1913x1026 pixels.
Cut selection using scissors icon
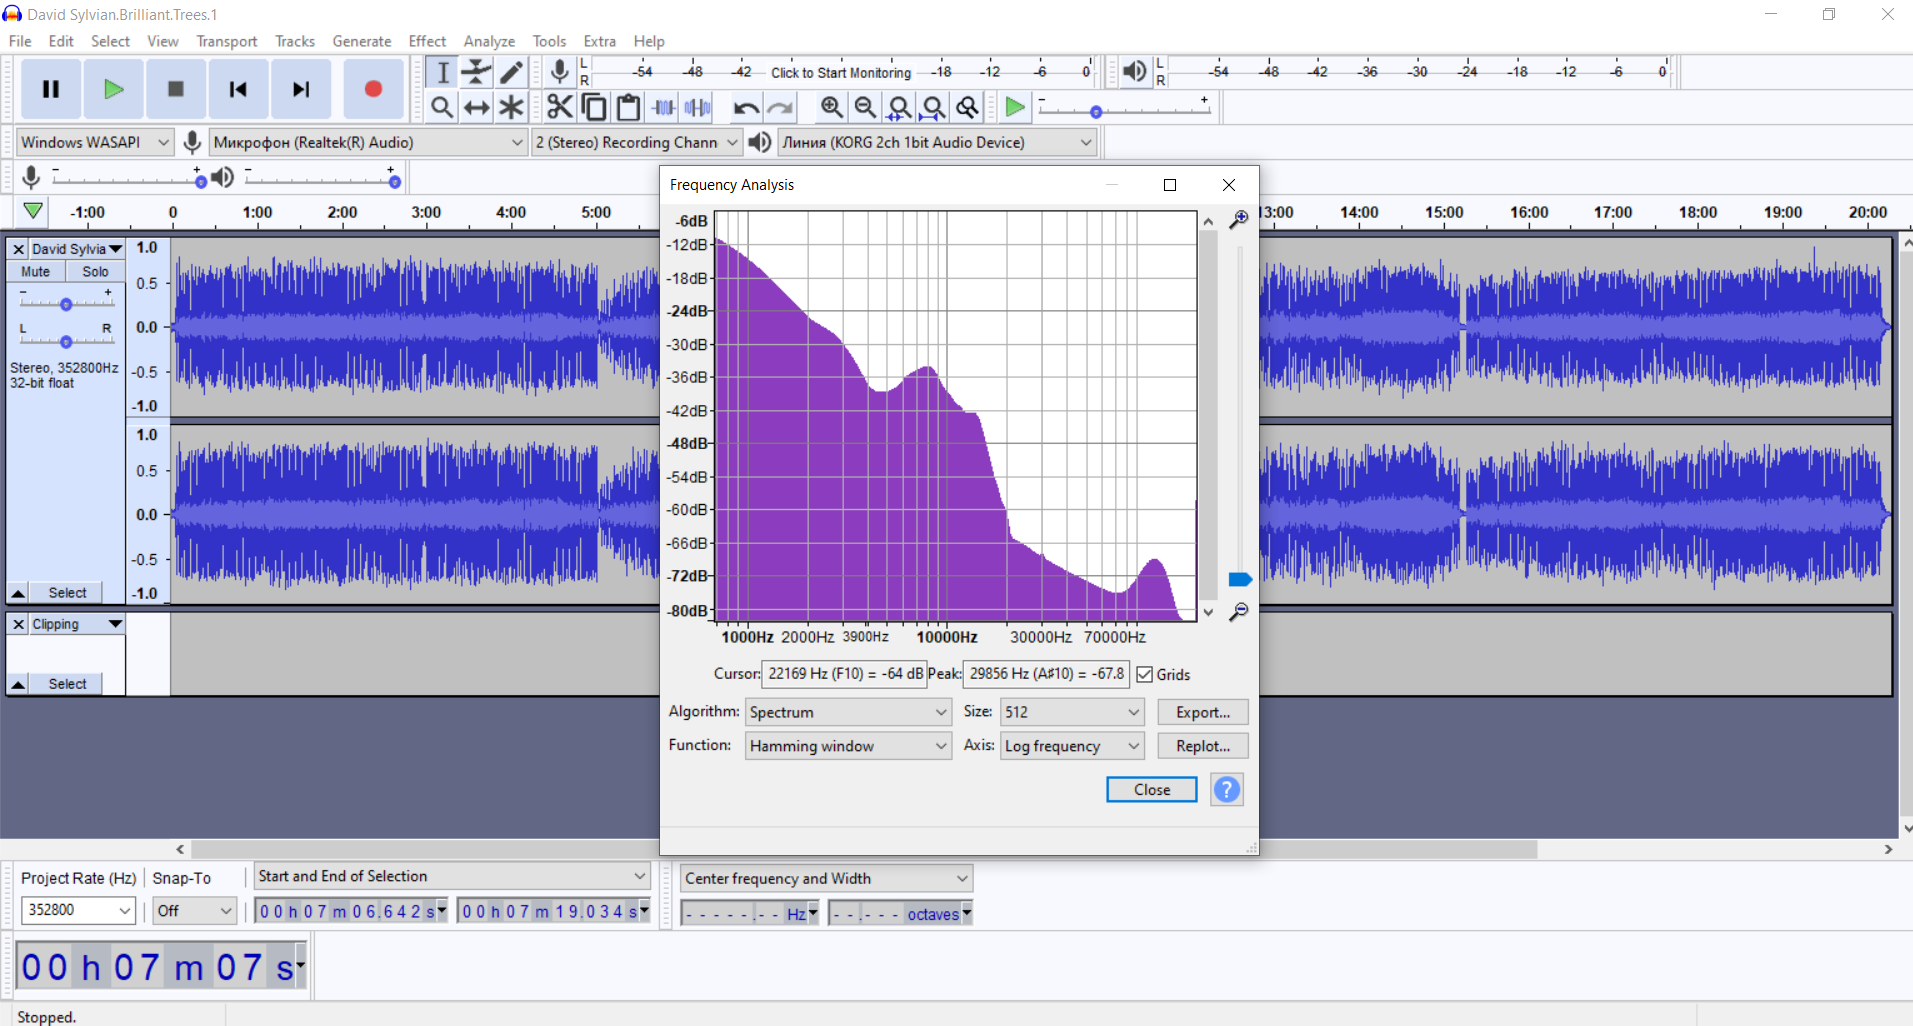pyautogui.click(x=560, y=107)
